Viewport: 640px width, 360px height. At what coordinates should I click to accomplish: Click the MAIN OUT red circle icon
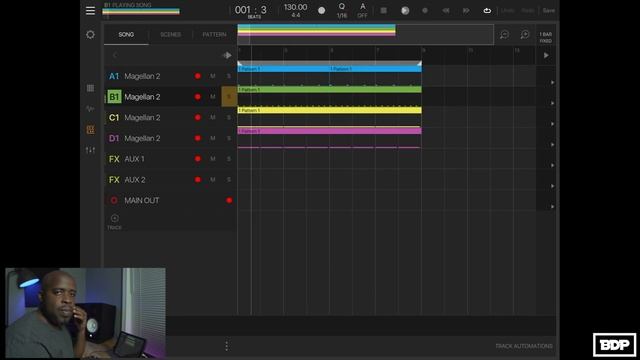click(x=114, y=200)
